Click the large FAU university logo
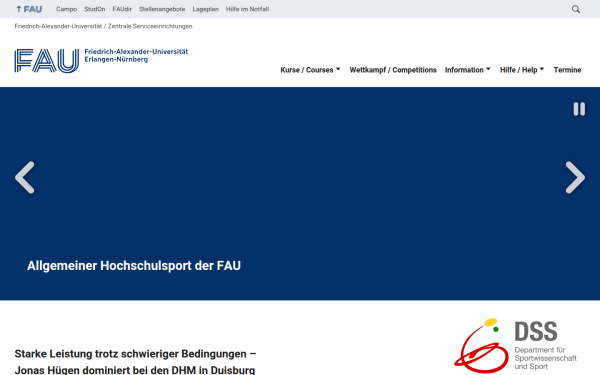The width and height of the screenshot is (600, 375). pos(101,60)
